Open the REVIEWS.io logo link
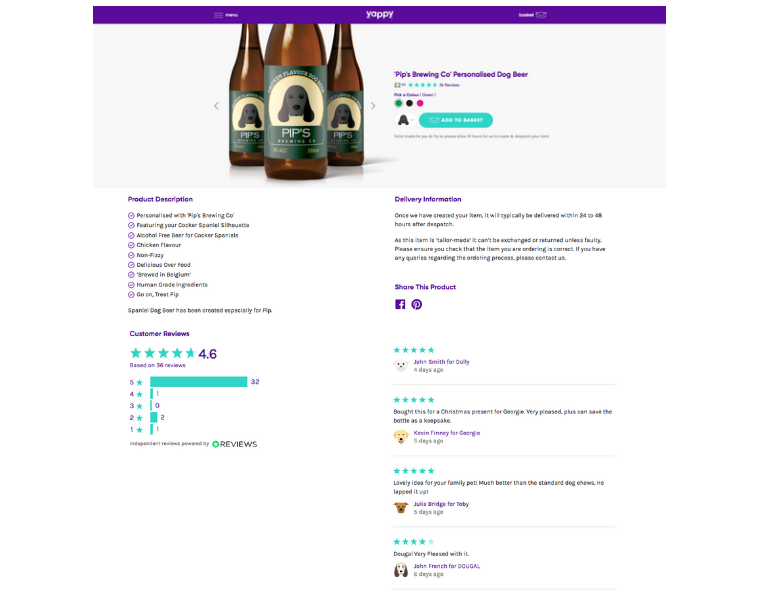Screen dimensions: 760x598 tap(235, 444)
